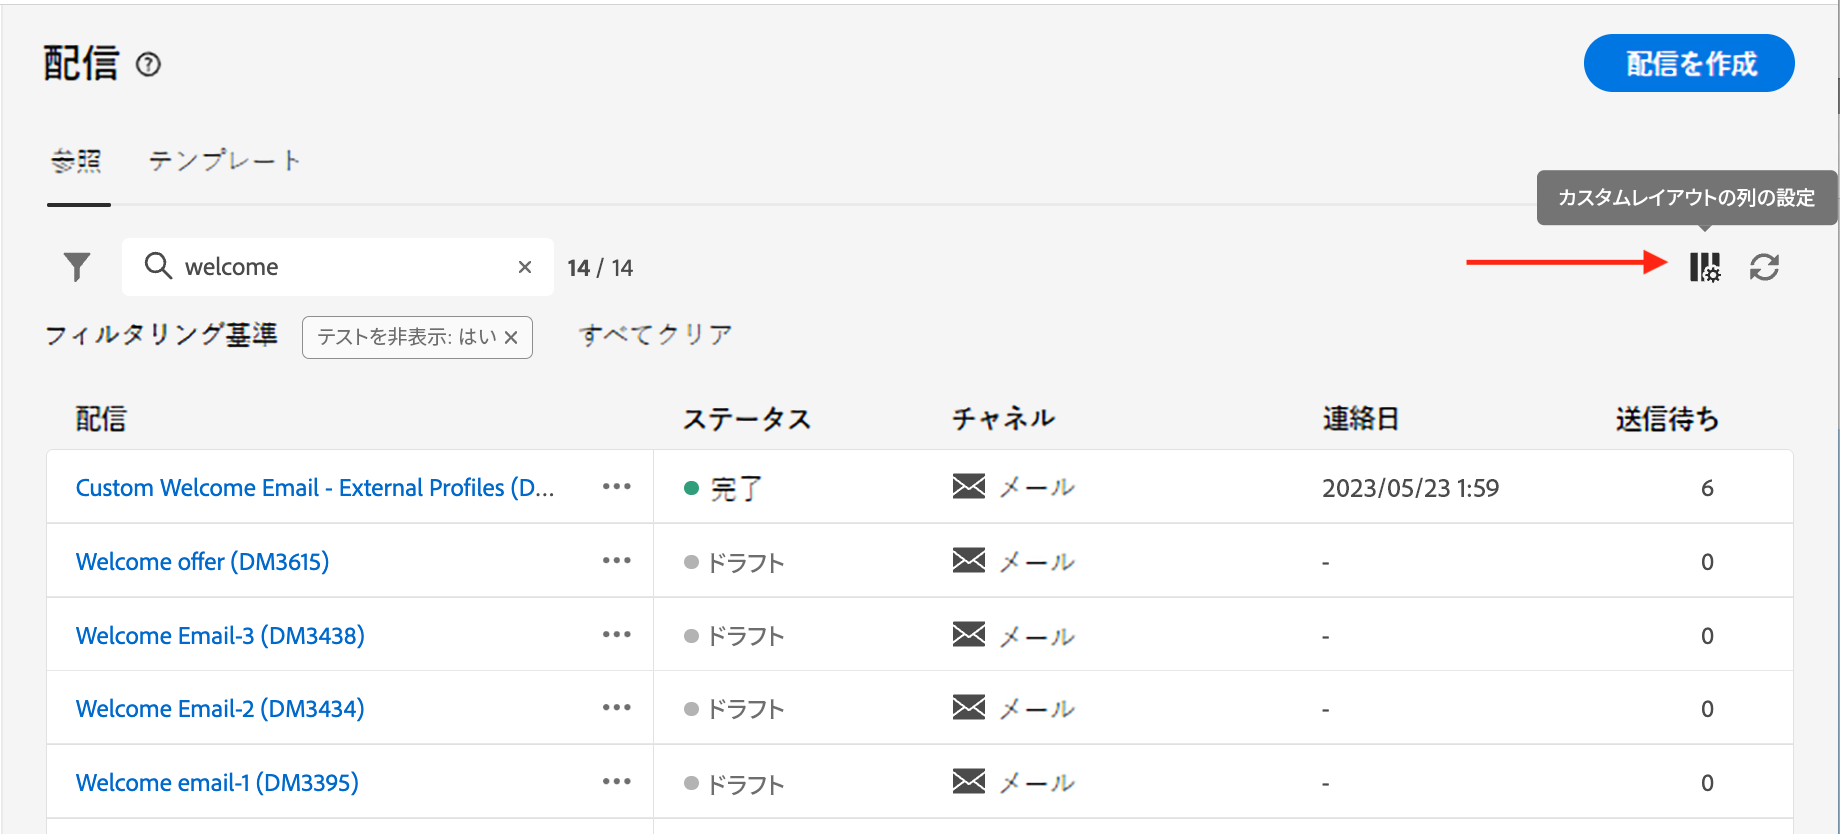Open Welcome Email-2 (DM3434) delivery

click(x=220, y=709)
